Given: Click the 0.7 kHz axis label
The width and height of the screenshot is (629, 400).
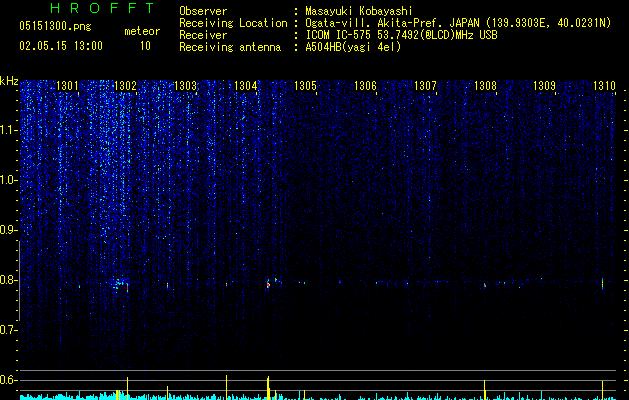Looking at the screenshot, I should pyautogui.click(x=9, y=330).
